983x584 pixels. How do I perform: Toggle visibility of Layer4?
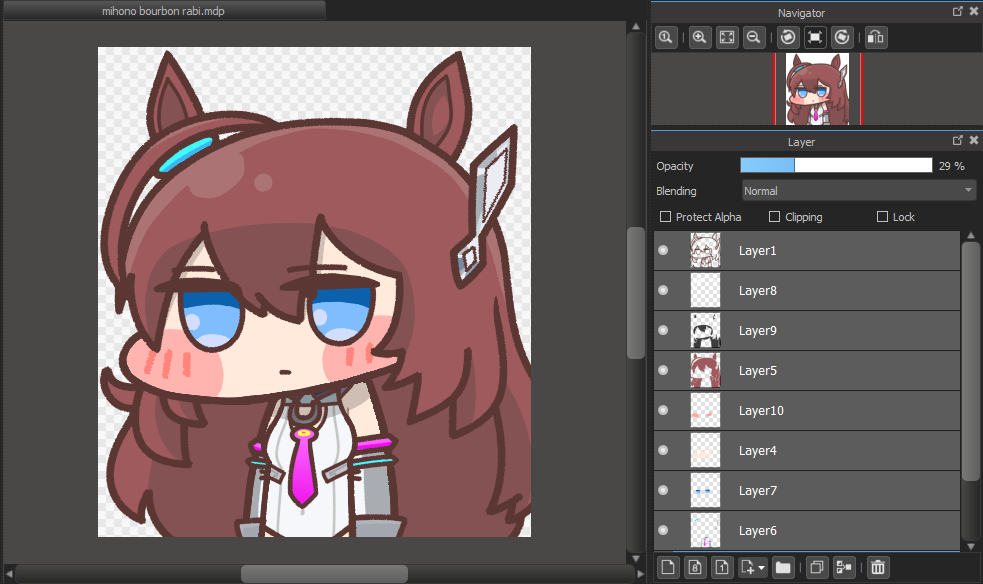click(663, 451)
